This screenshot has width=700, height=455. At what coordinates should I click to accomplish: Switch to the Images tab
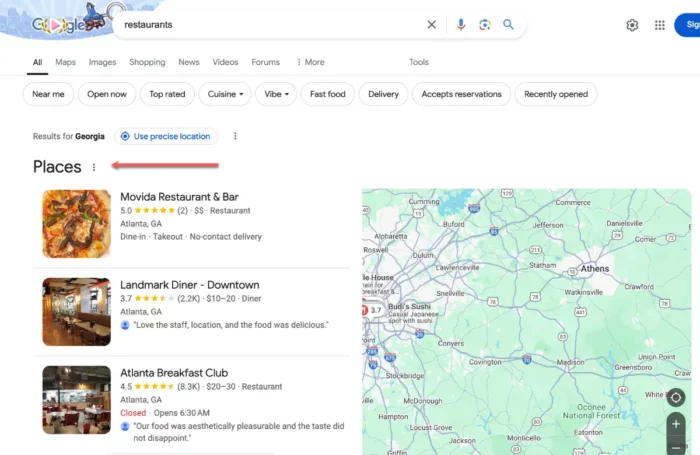point(102,62)
